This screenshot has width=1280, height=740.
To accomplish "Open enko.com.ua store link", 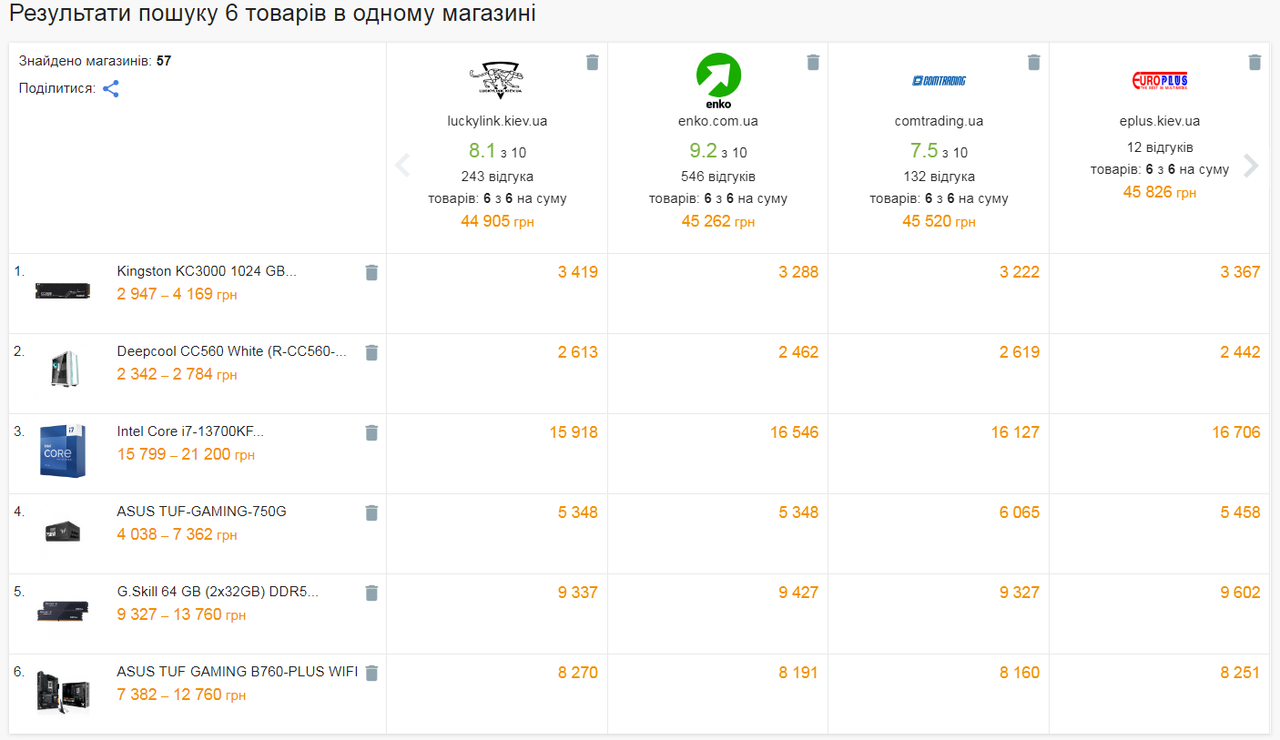I will click(x=718, y=121).
